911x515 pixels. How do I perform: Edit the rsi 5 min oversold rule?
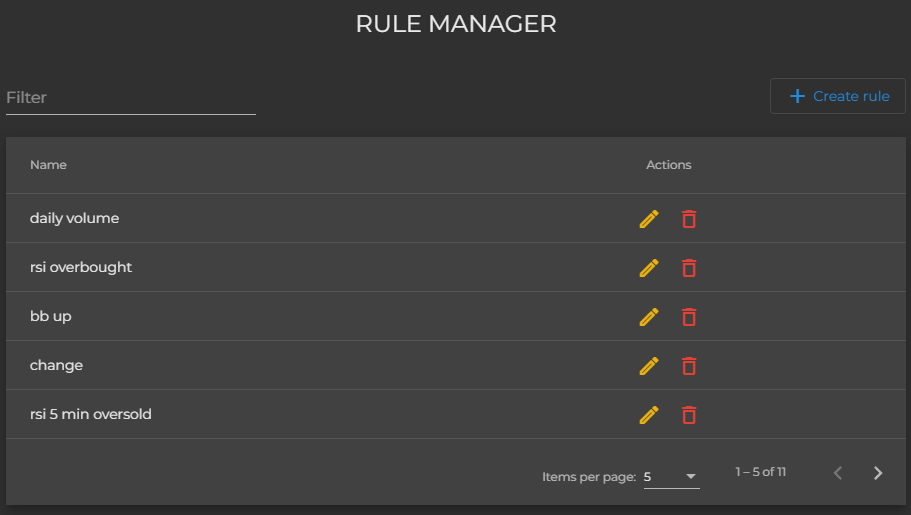(x=649, y=415)
